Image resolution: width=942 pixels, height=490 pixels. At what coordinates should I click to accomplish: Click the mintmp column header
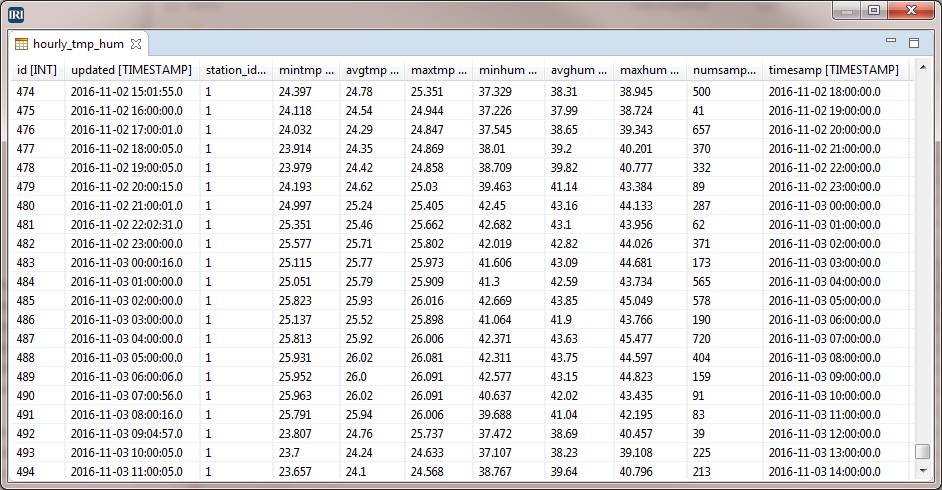(306, 70)
